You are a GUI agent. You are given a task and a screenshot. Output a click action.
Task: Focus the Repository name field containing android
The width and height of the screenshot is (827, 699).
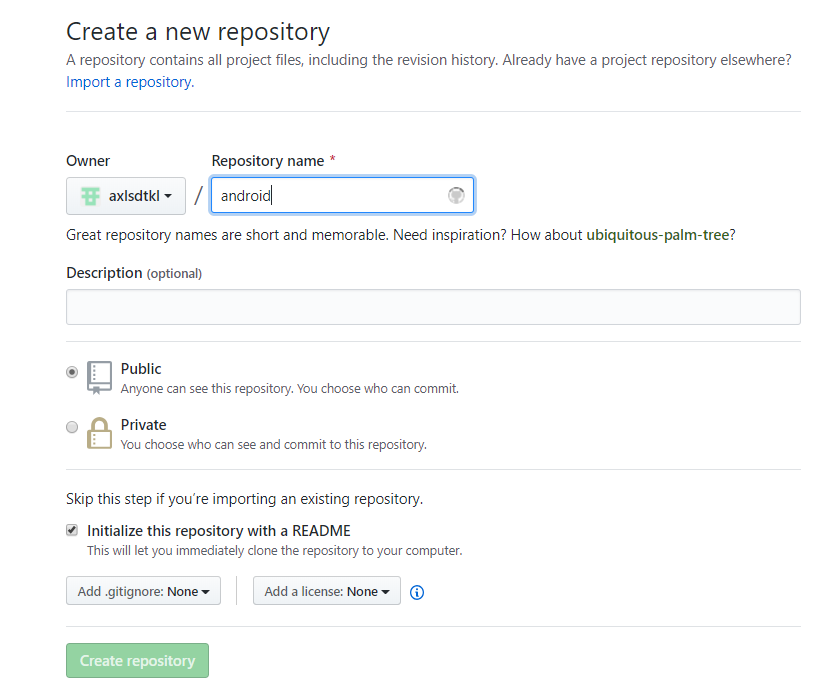click(330, 196)
